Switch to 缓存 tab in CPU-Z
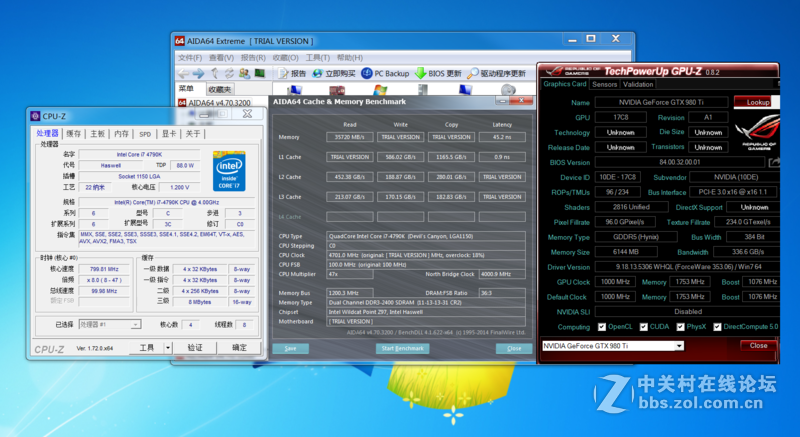 pos(73,134)
